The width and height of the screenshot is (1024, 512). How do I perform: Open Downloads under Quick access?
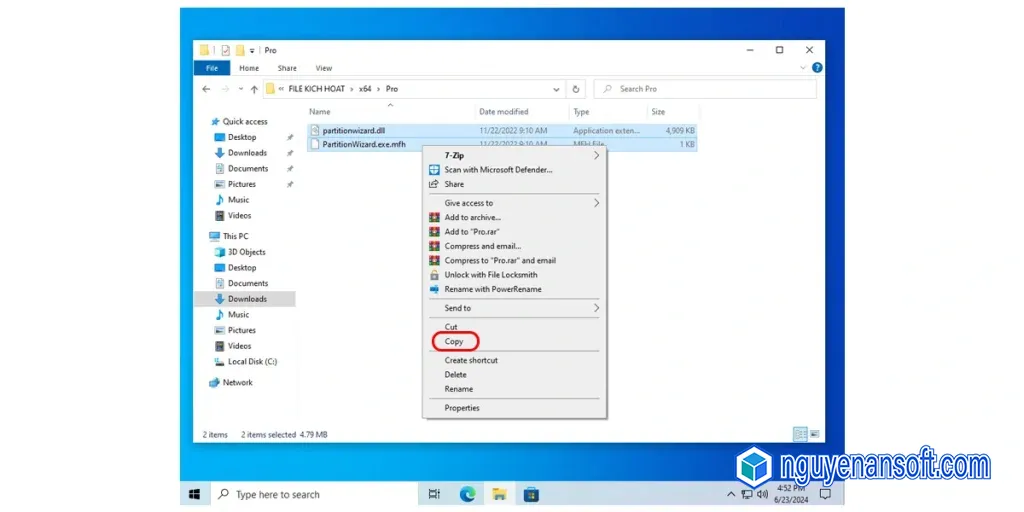[247, 153]
